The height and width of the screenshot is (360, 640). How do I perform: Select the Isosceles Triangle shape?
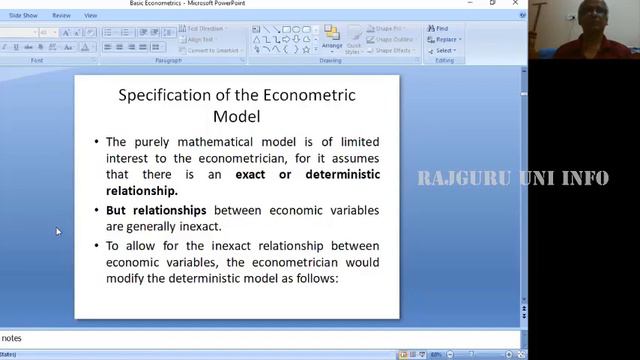click(256, 40)
